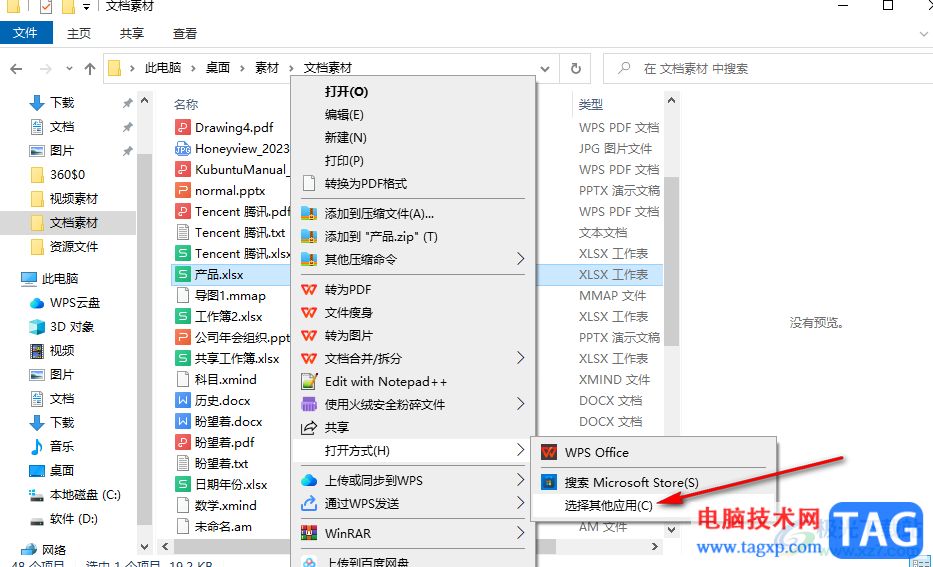
Task: Choose 选择其他应用(C) in the submenu
Action: [609, 506]
